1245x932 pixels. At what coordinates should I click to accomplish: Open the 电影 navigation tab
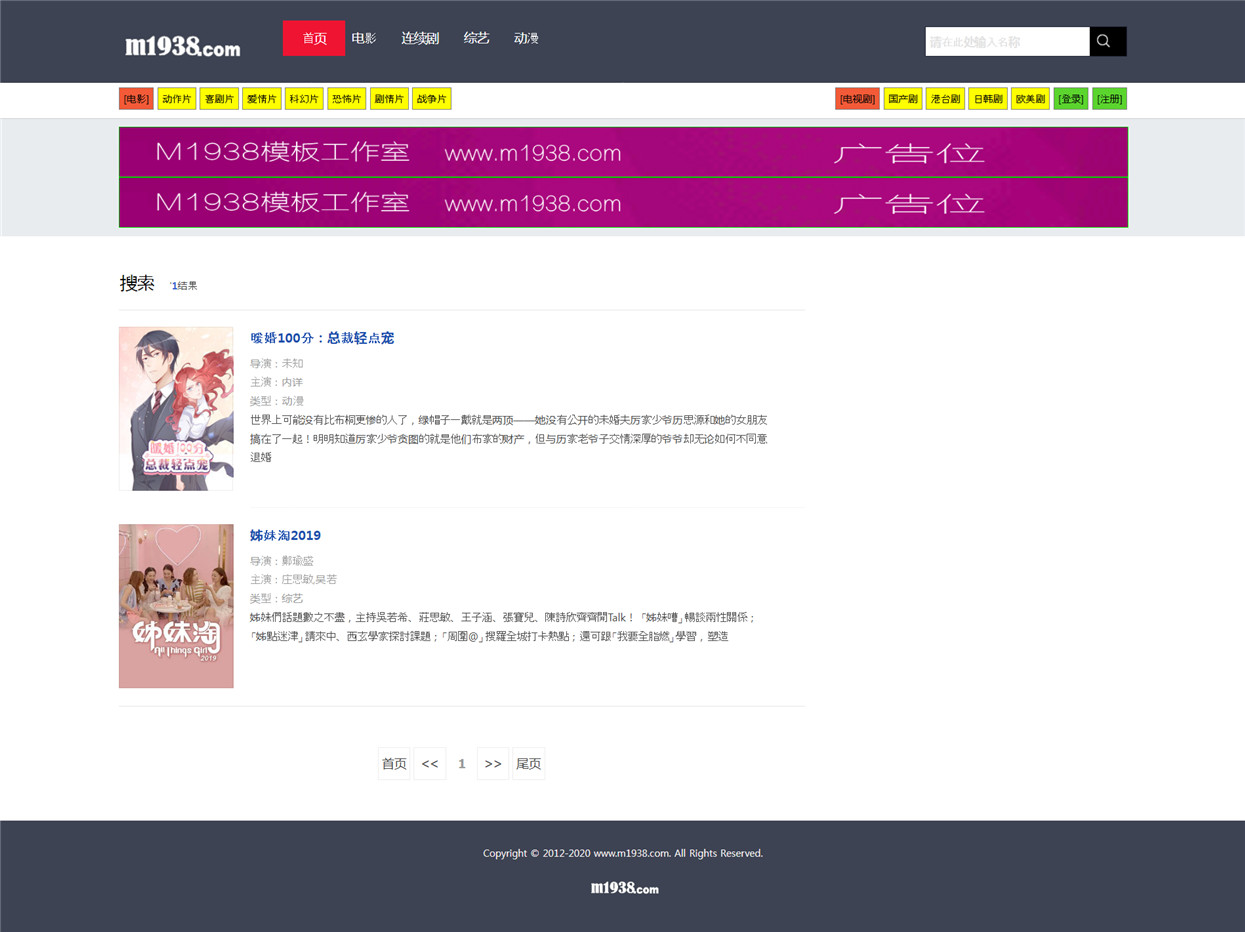pyautogui.click(x=364, y=38)
